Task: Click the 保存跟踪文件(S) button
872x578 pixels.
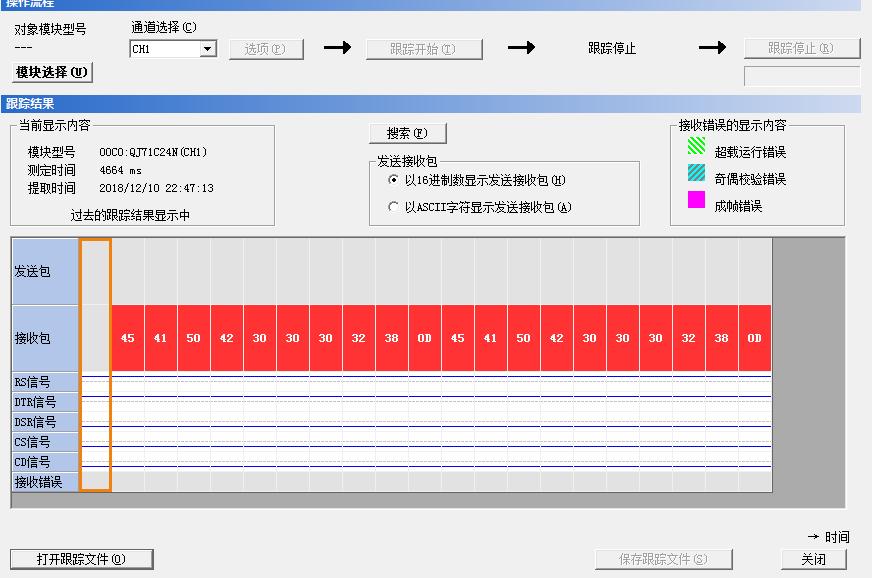Action: tap(664, 559)
